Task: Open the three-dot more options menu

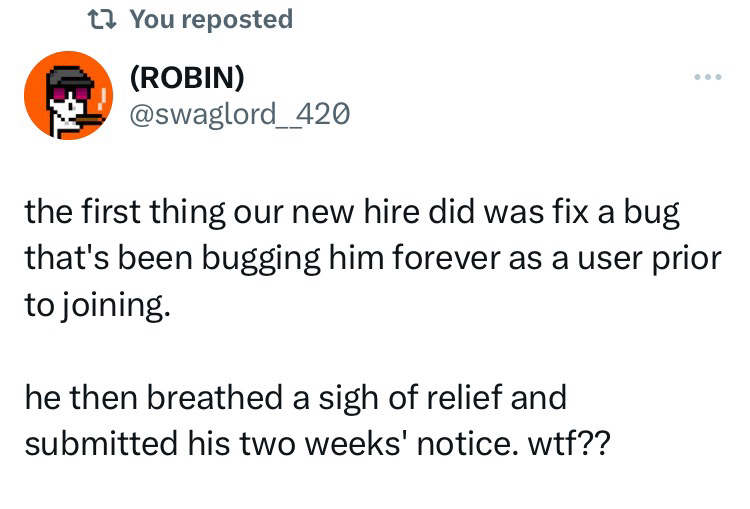Action: tap(706, 79)
